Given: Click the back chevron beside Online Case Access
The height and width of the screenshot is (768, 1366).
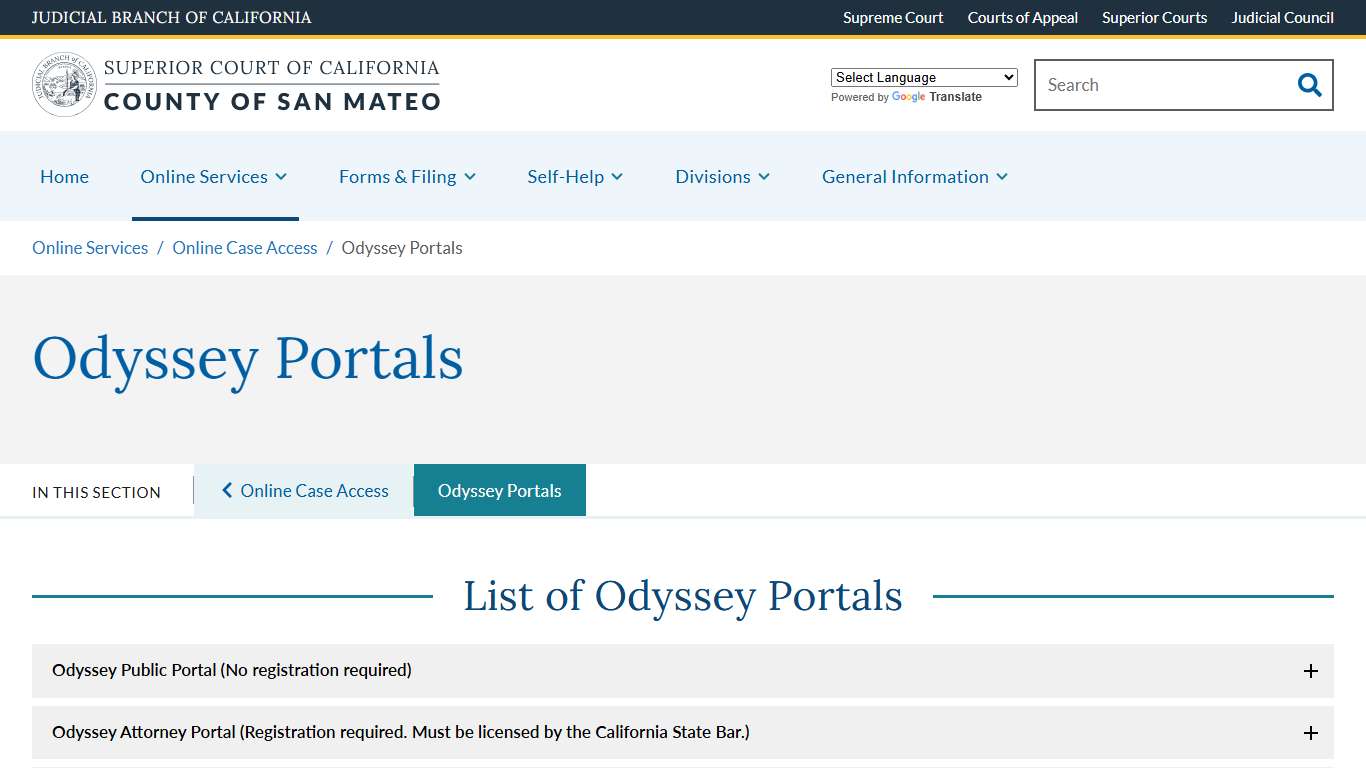Looking at the screenshot, I should click(226, 490).
